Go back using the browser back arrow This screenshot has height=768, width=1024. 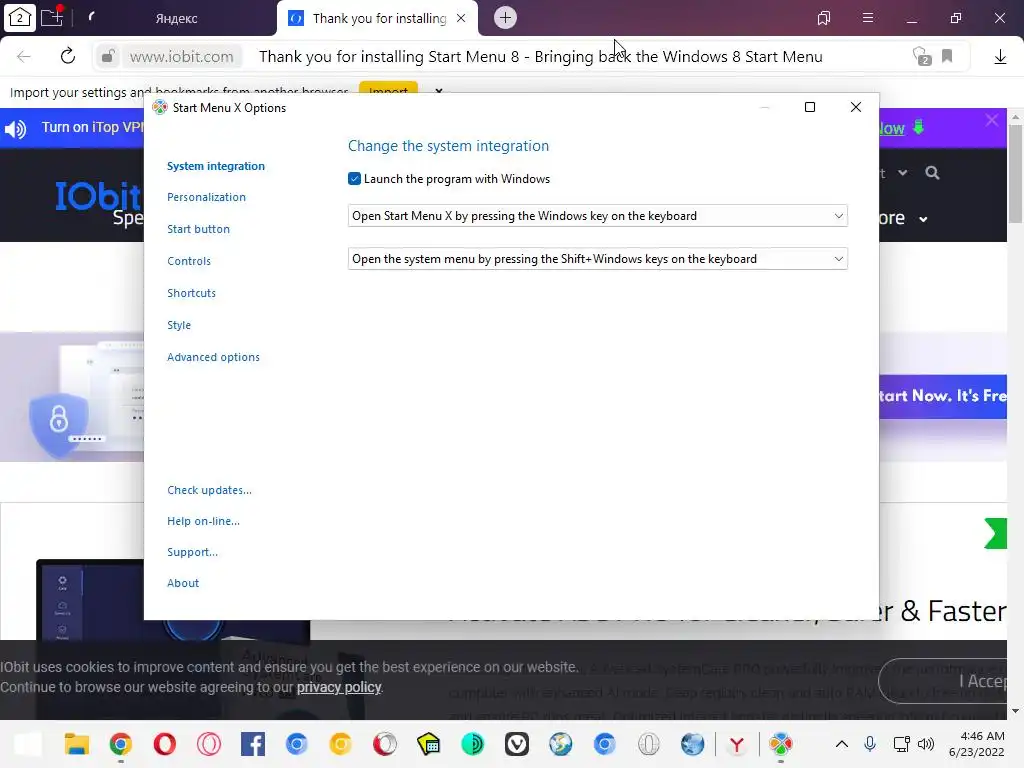coord(24,56)
